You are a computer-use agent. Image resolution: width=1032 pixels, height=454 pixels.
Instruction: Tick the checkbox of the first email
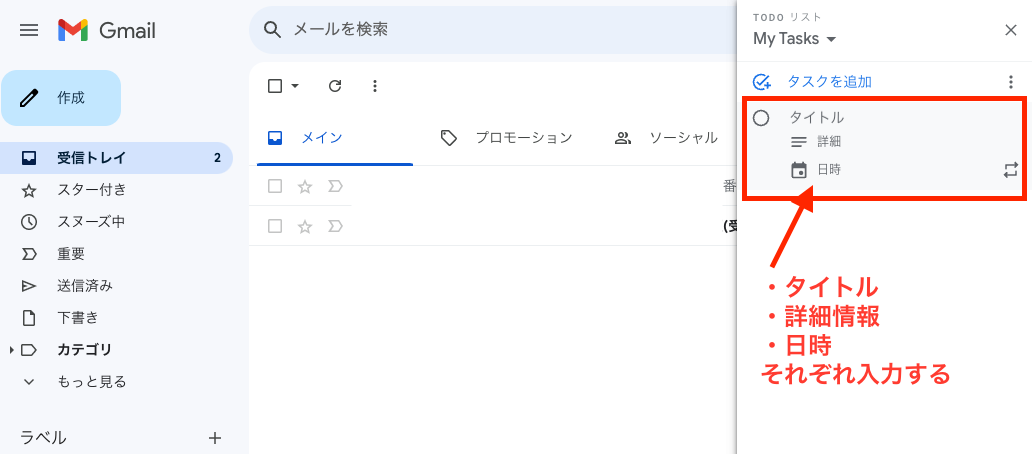(275, 187)
